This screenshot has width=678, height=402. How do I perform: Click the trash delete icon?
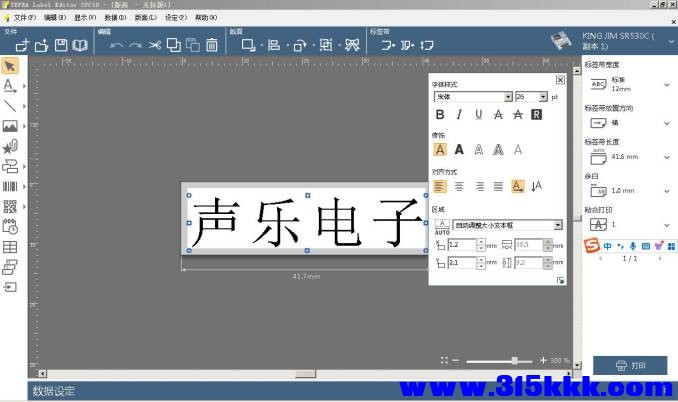click(x=212, y=45)
